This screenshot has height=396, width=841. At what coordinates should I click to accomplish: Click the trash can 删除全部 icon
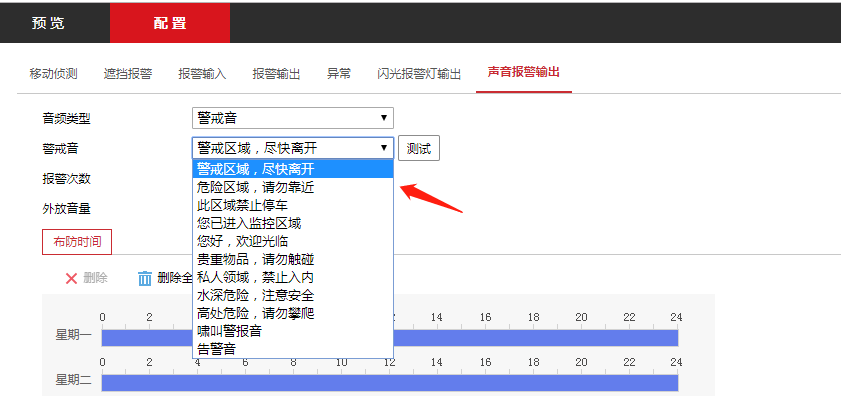click(145, 278)
